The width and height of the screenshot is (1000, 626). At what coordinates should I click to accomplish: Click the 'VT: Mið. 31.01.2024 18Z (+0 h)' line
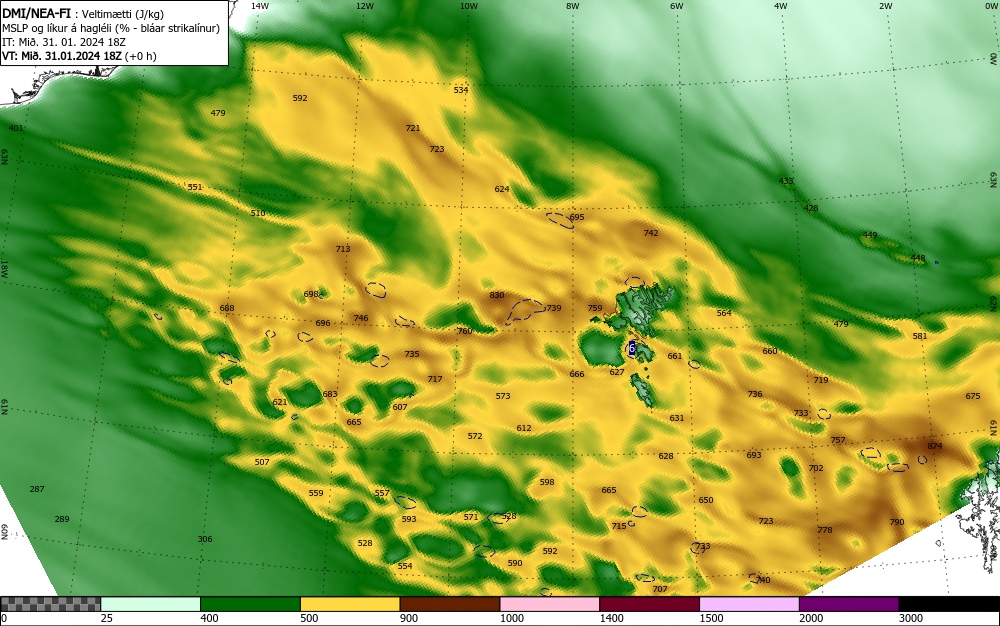click(x=79, y=55)
